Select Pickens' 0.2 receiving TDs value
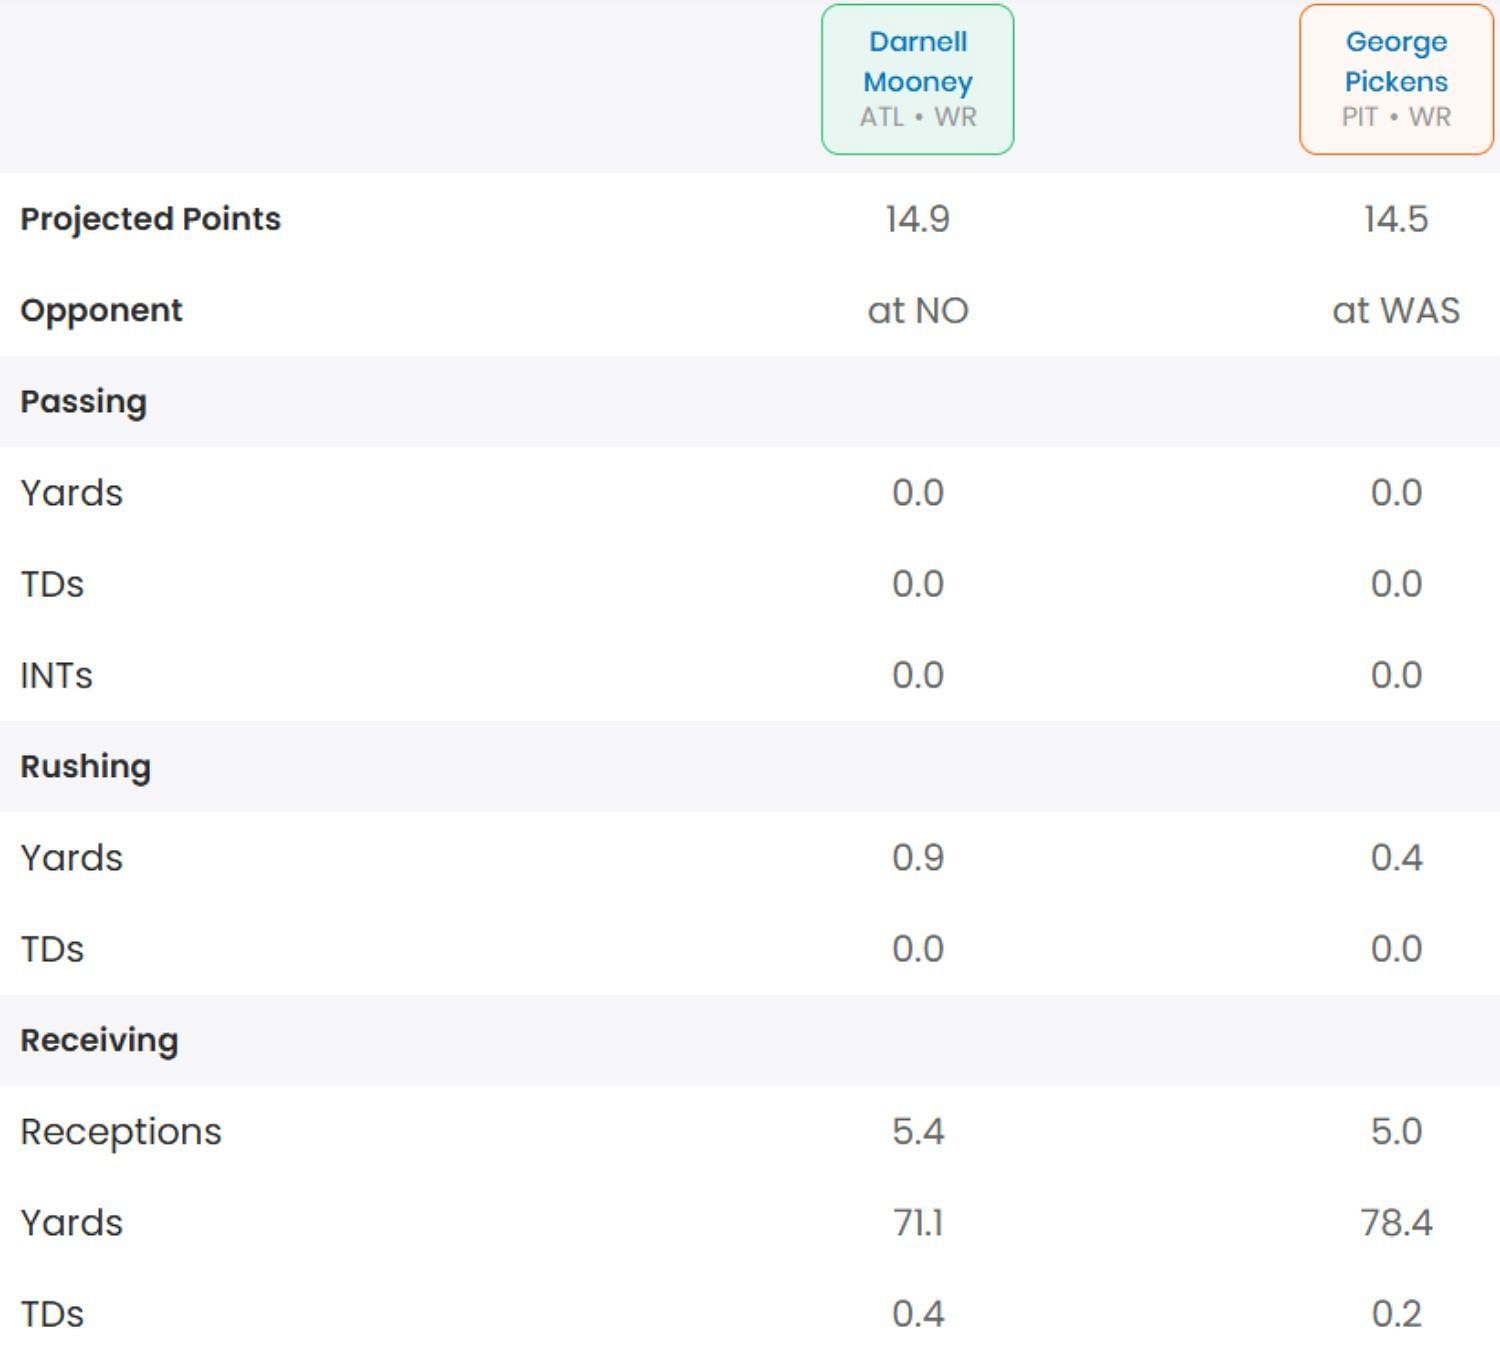The width and height of the screenshot is (1500, 1352). 1395,1313
